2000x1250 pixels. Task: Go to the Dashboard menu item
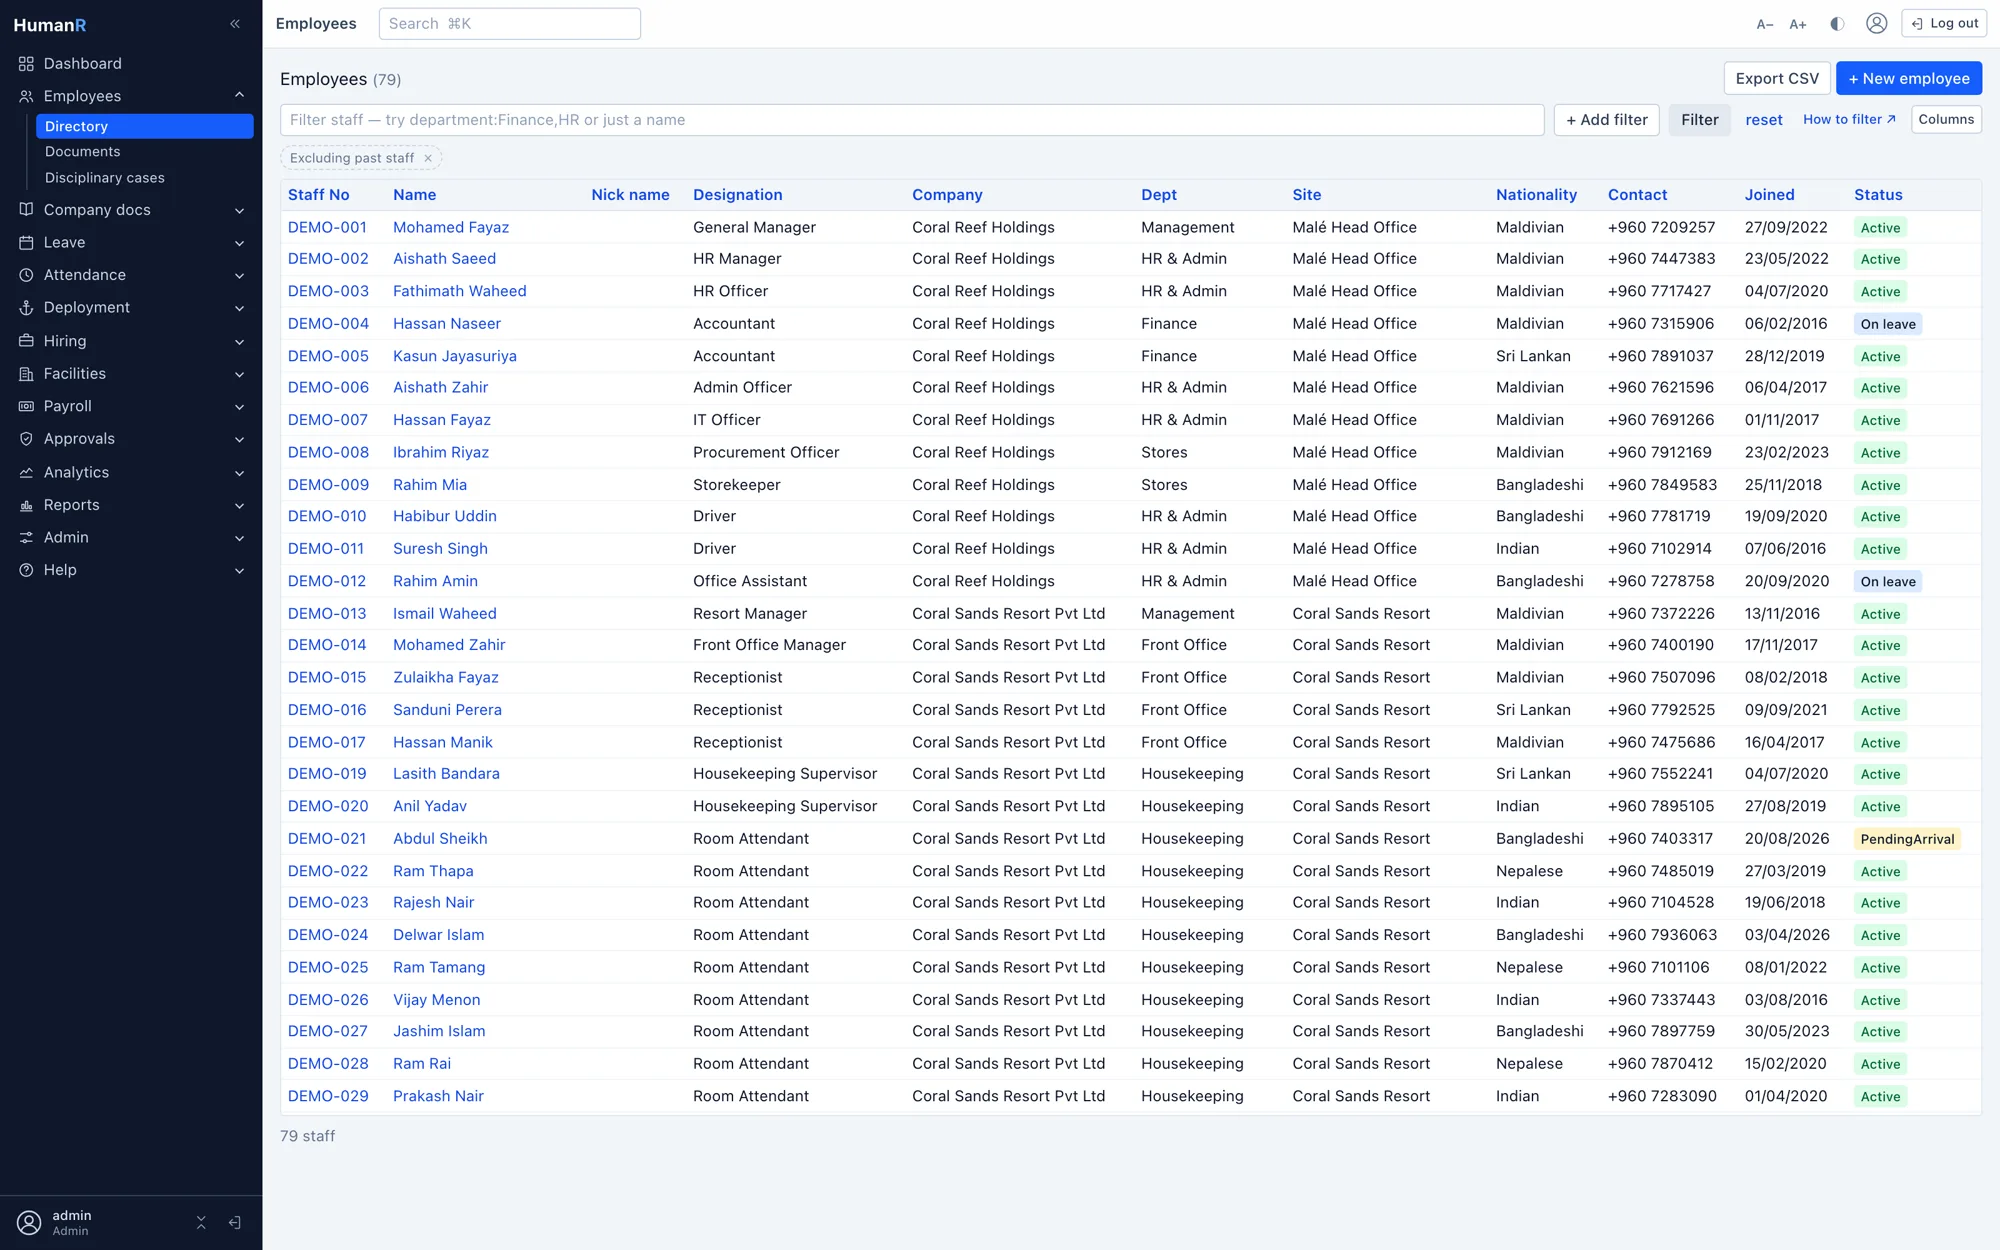[131, 64]
